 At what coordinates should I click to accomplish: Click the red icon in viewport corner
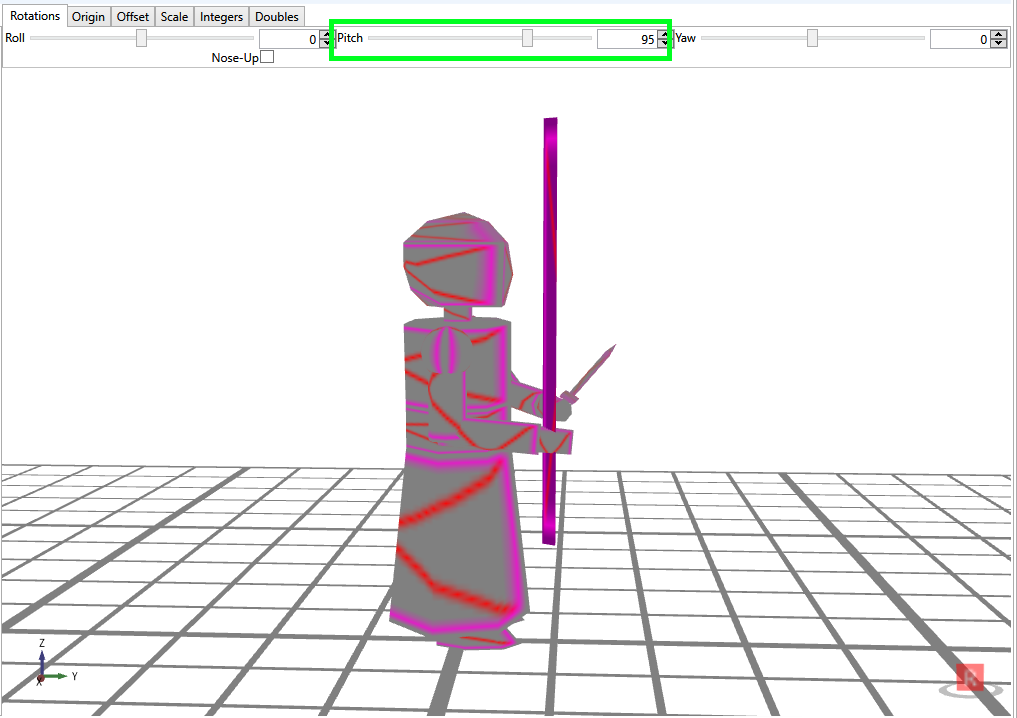[x=968, y=679]
